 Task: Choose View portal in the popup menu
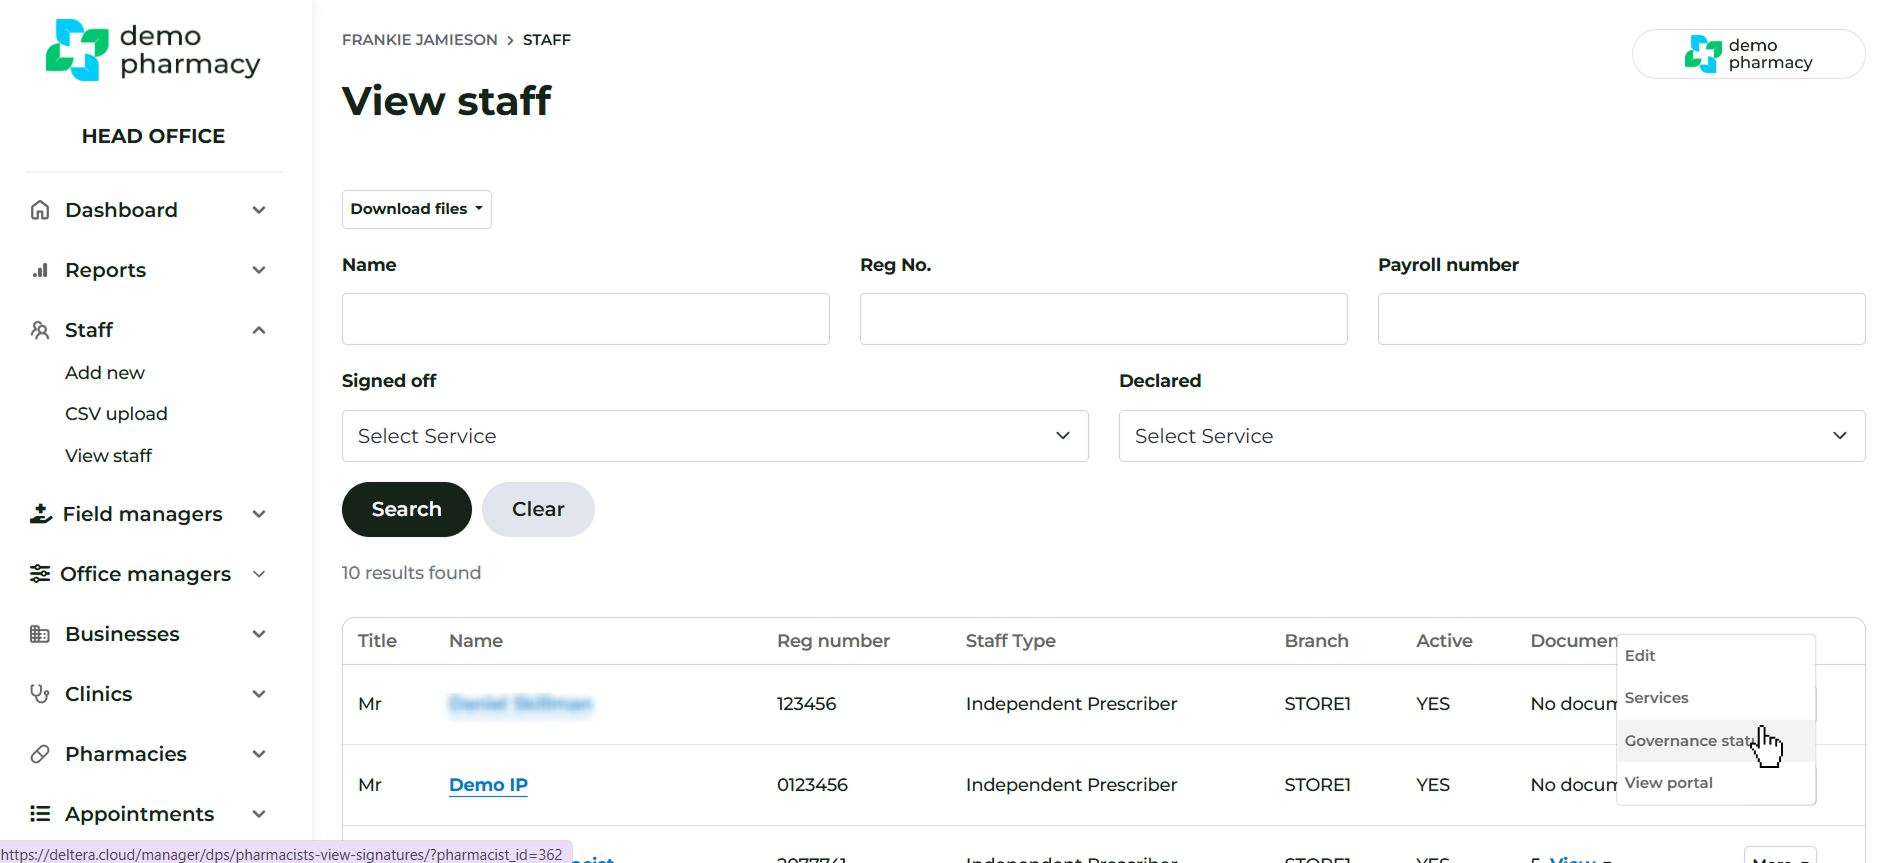1668,783
